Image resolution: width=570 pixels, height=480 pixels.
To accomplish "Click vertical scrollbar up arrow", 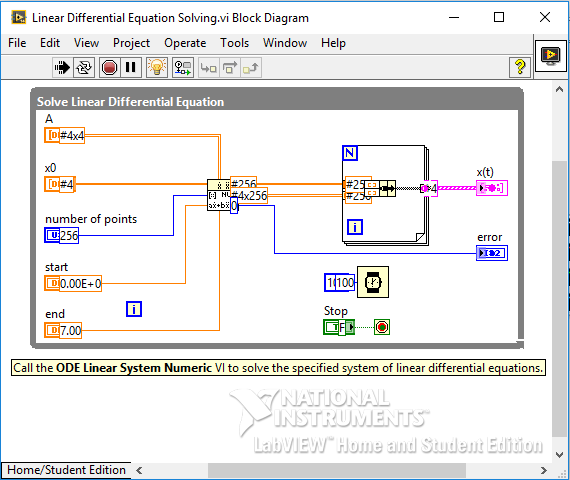I will coord(559,89).
